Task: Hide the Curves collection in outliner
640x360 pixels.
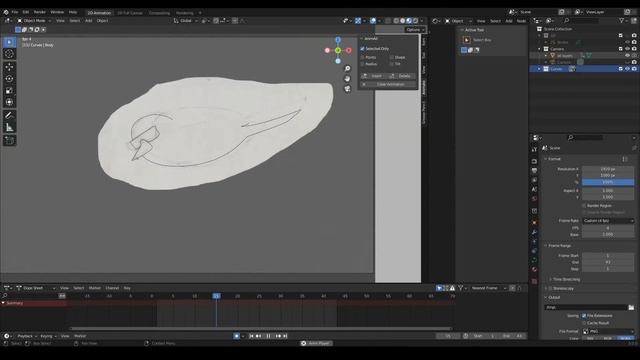Action: (x=627, y=69)
